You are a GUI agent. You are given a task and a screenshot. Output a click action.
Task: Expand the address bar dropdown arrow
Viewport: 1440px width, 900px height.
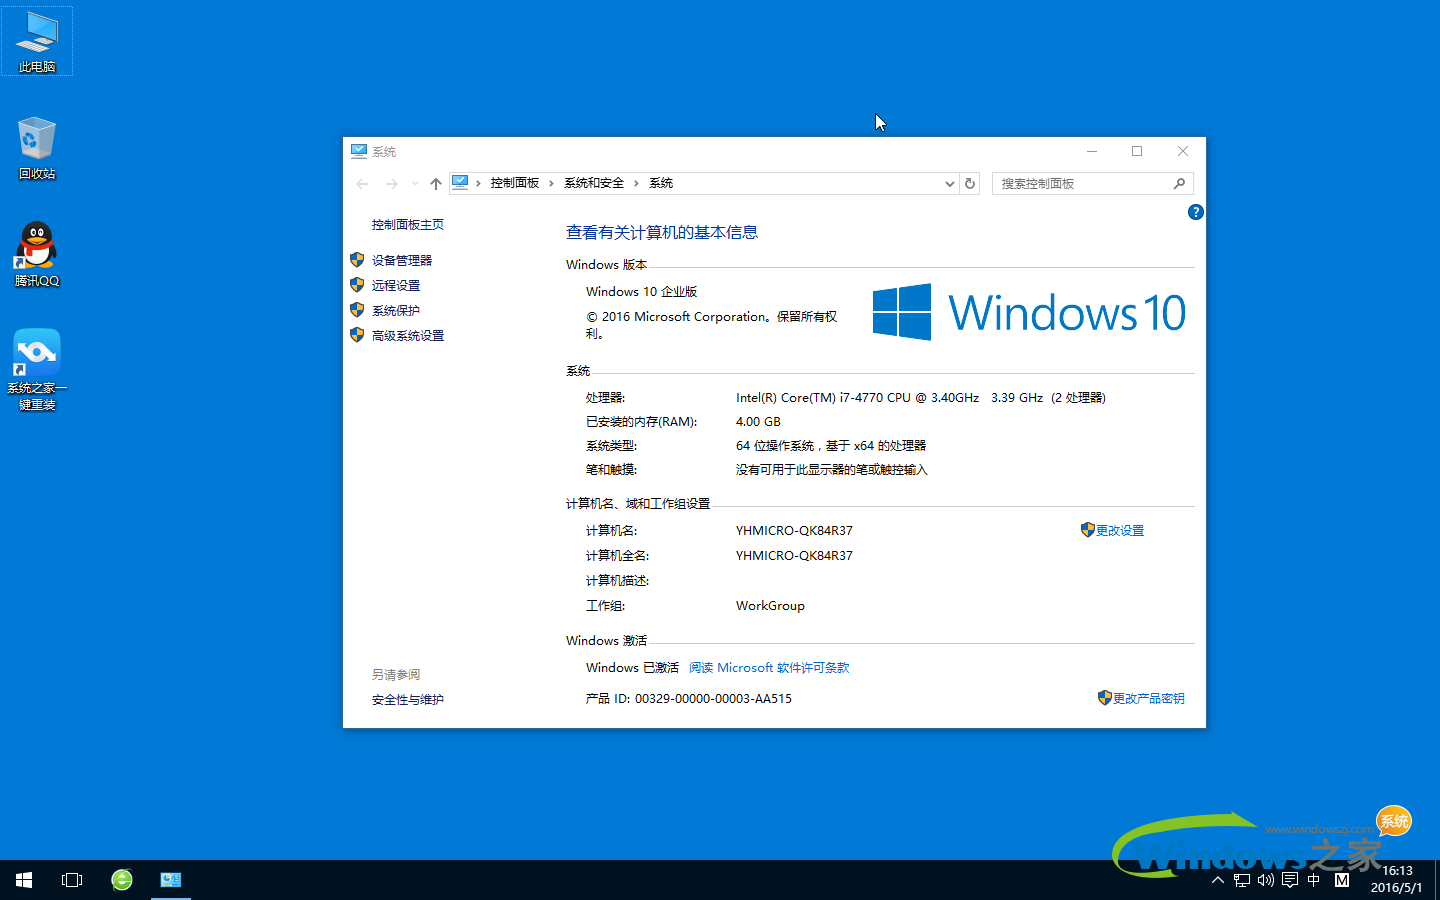pos(949,183)
